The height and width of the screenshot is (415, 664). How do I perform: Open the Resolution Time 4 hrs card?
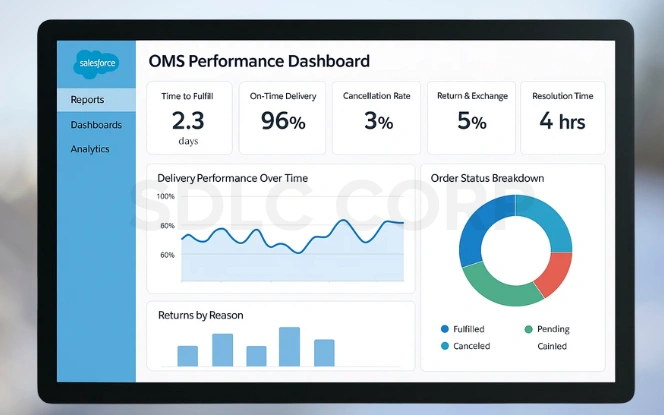pyautogui.click(x=562, y=118)
